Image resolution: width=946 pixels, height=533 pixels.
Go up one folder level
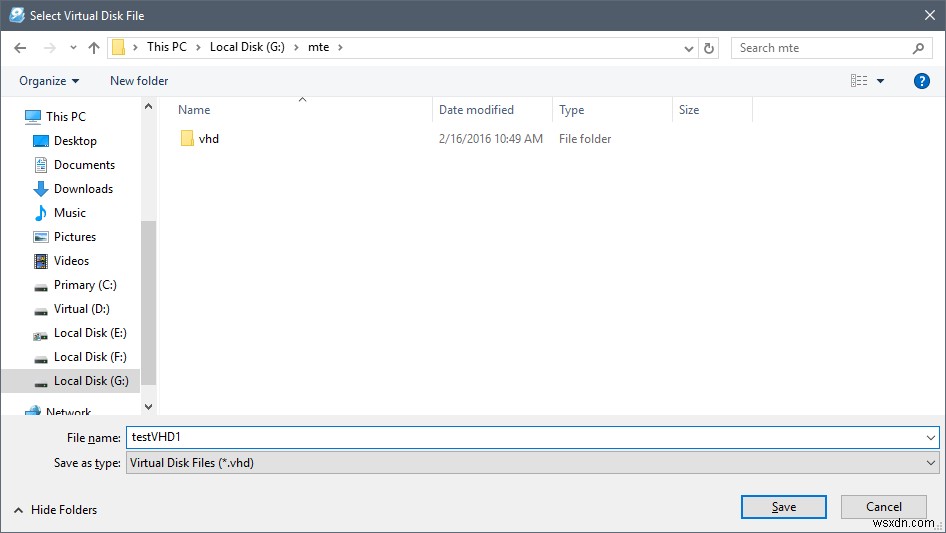(94, 48)
